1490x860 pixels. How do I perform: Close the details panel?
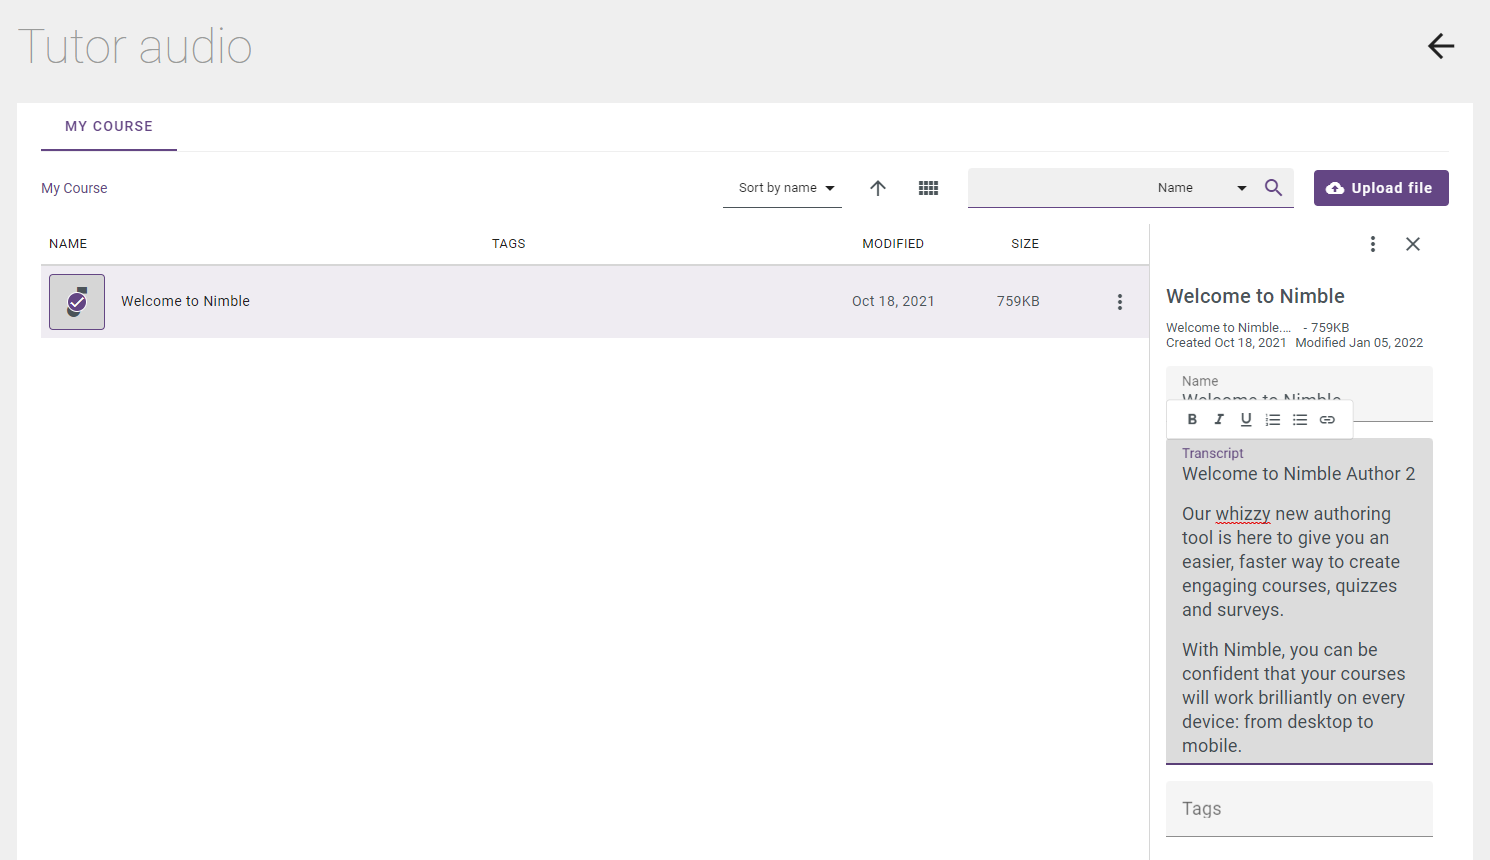click(1413, 244)
